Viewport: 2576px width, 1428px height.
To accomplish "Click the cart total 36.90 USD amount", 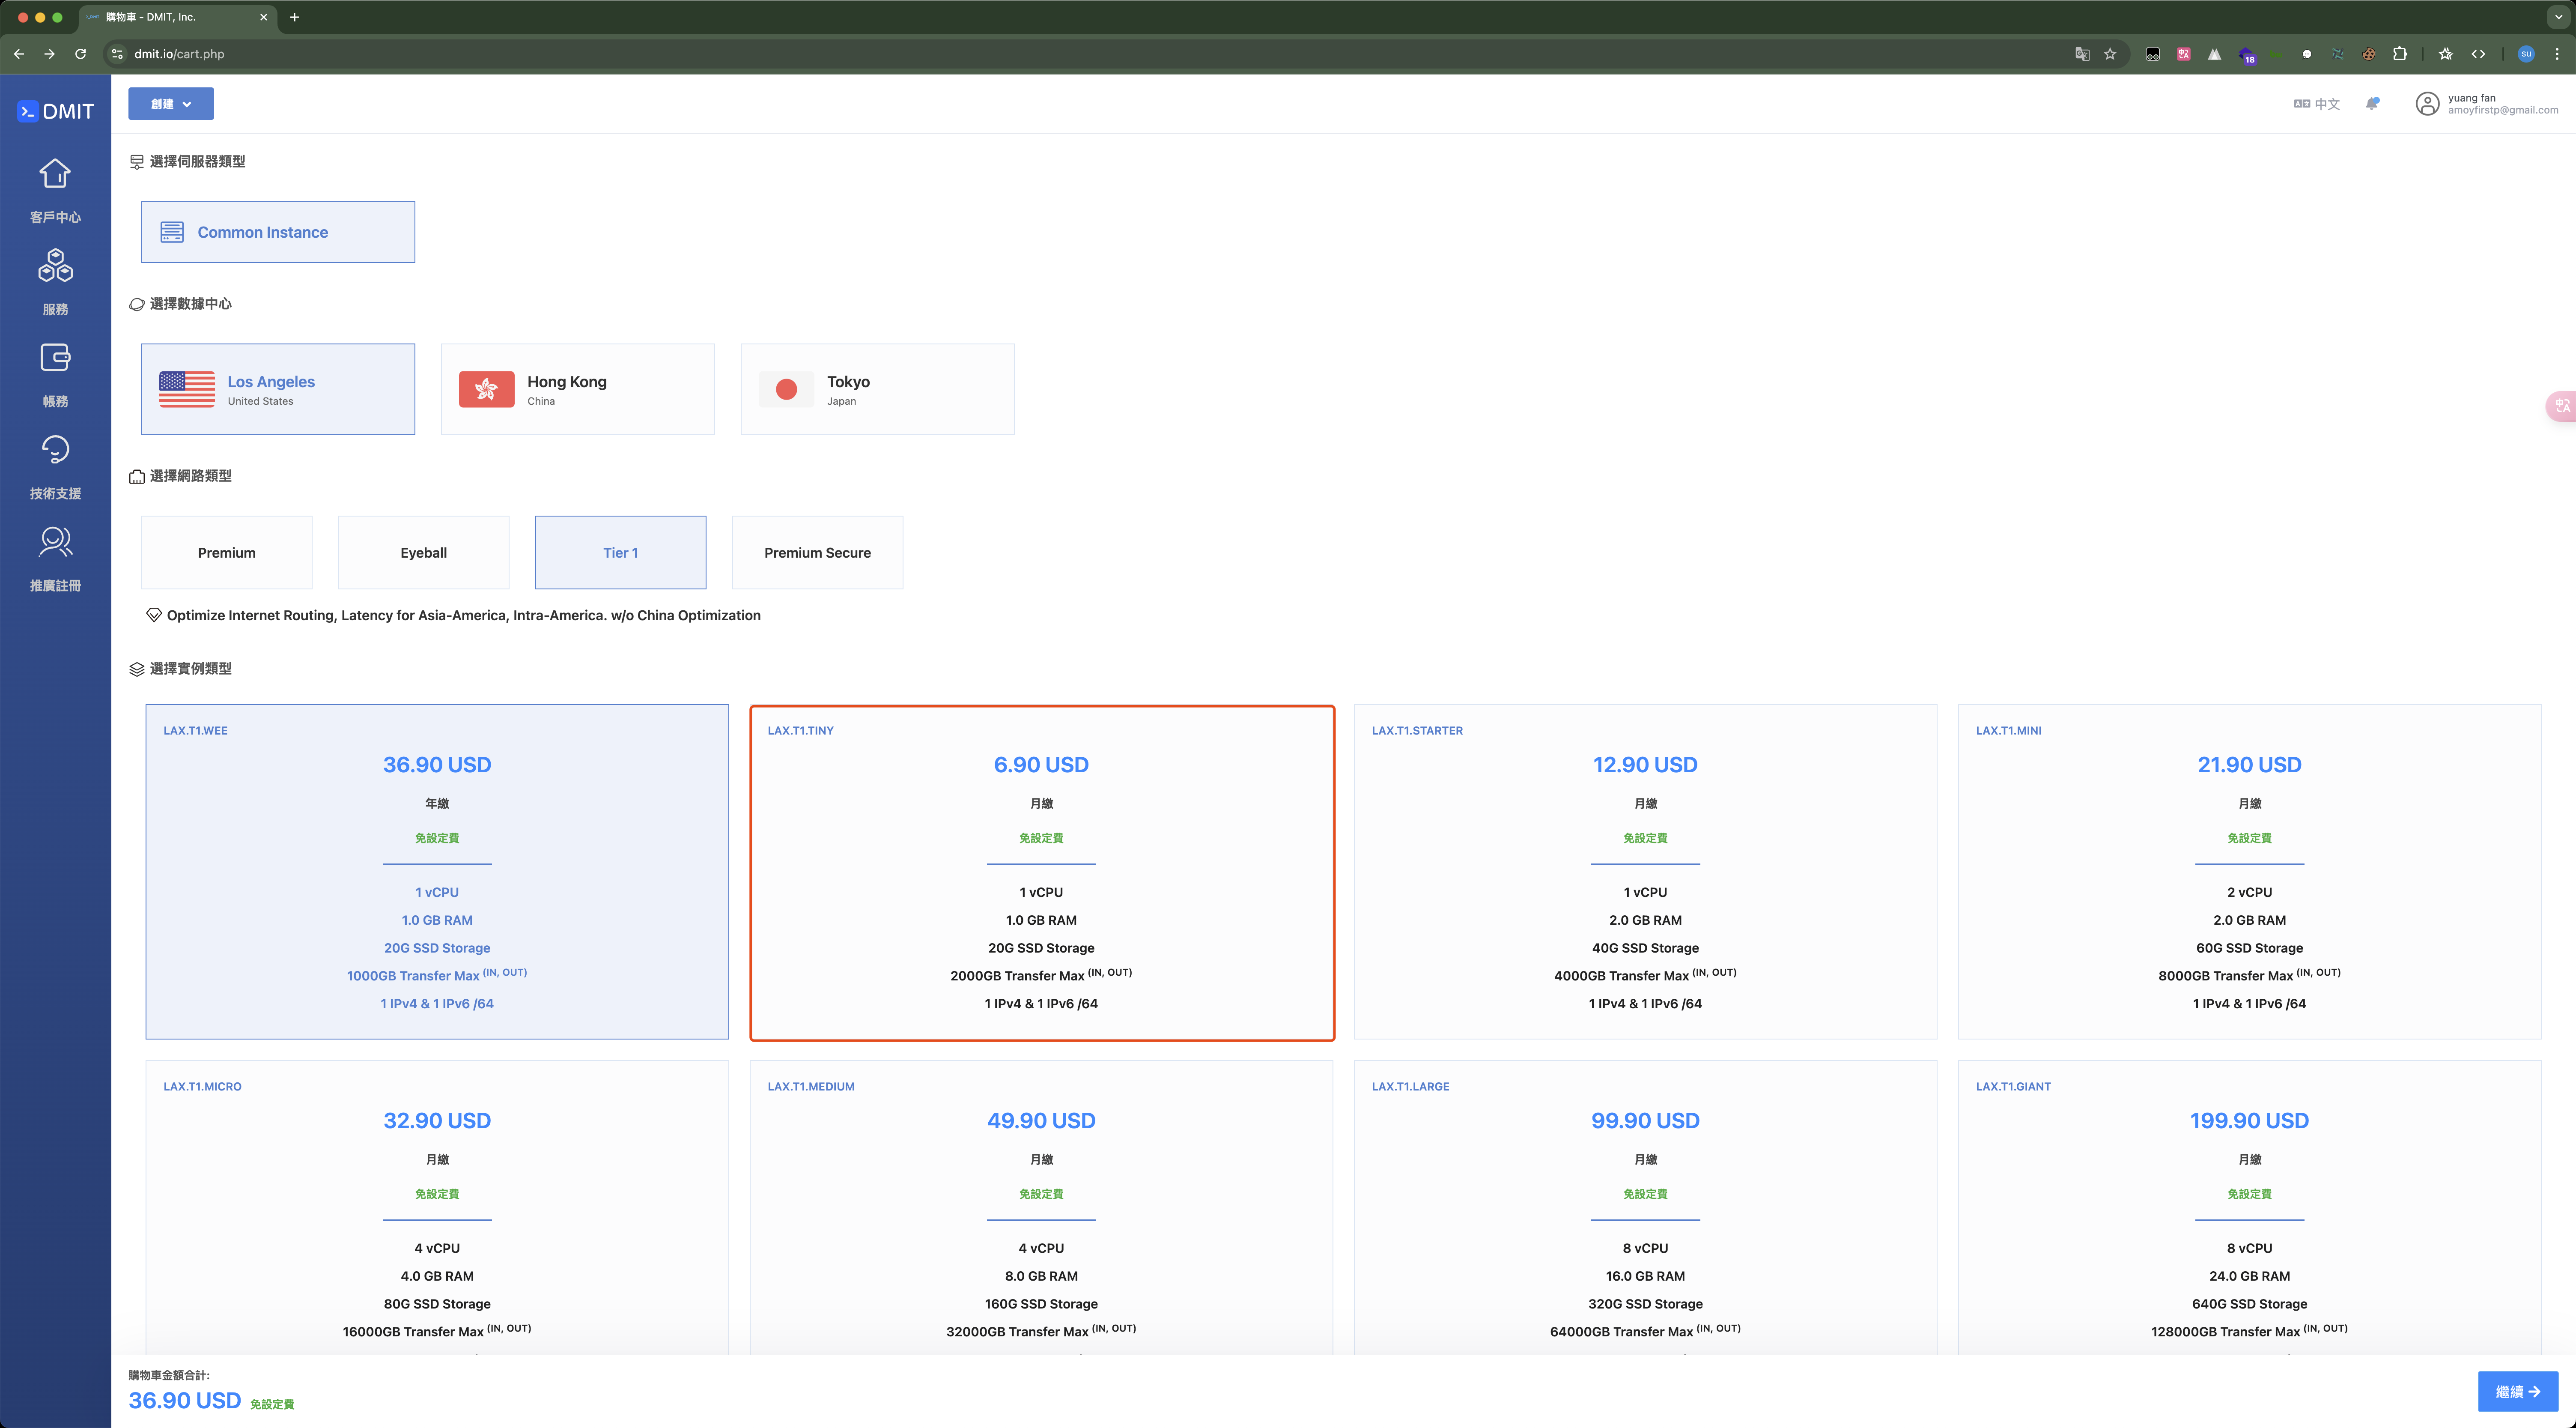I will [x=185, y=1400].
